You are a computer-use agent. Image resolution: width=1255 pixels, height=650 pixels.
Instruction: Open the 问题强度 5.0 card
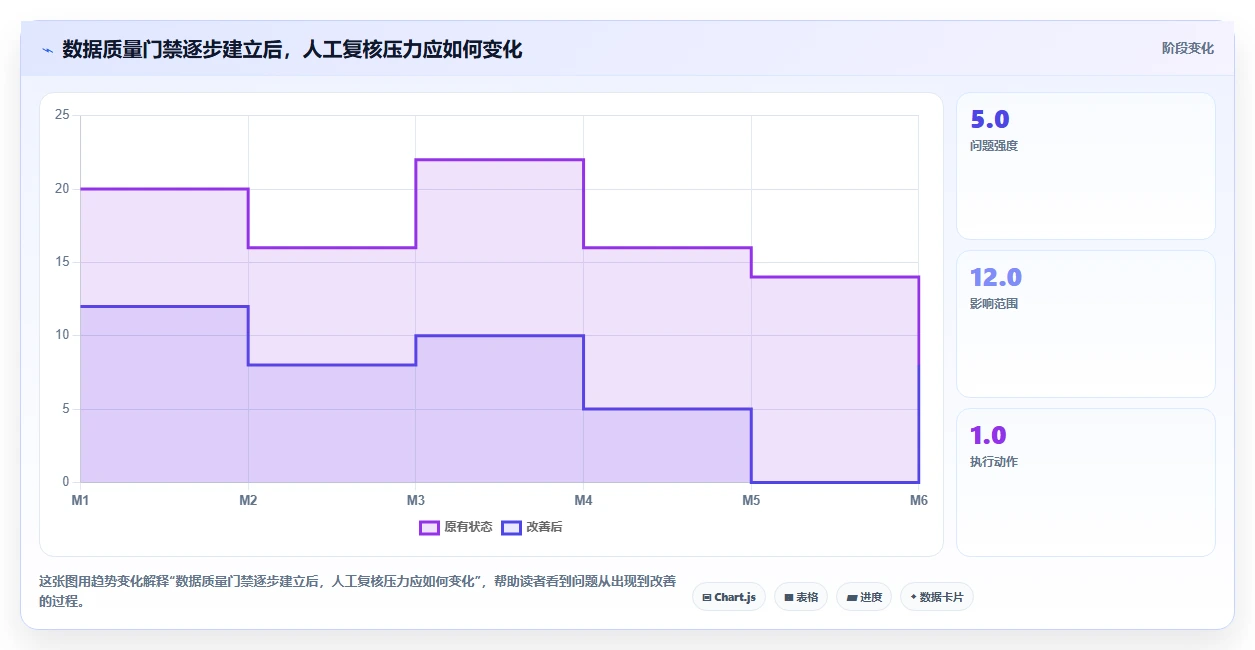[1086, 166]
